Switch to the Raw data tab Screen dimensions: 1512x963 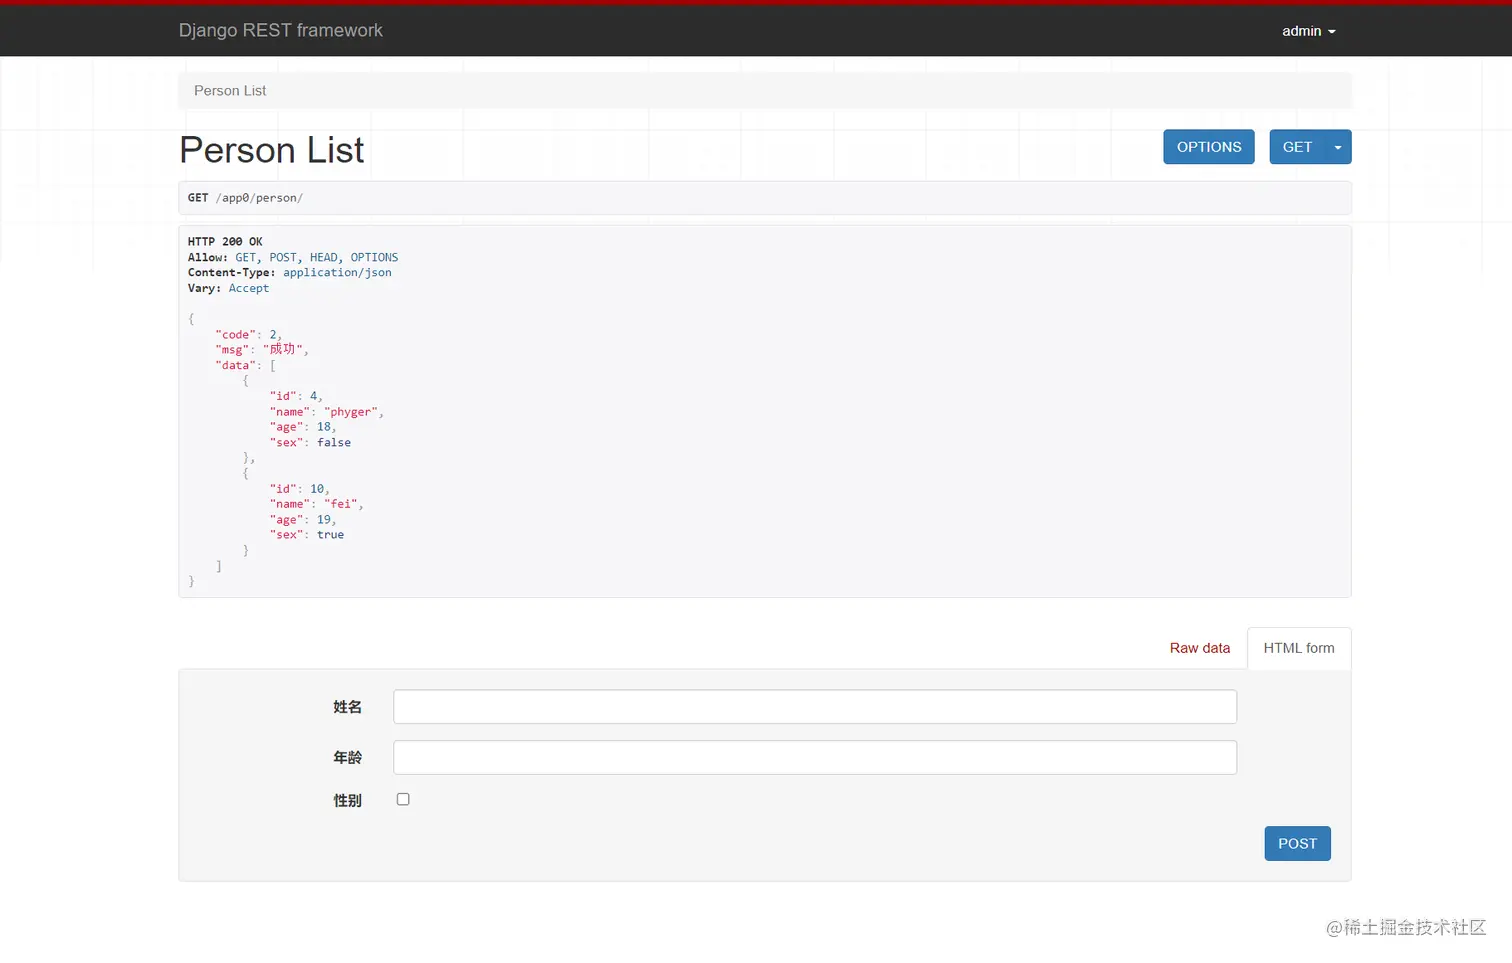click(x=1199, y=648)
